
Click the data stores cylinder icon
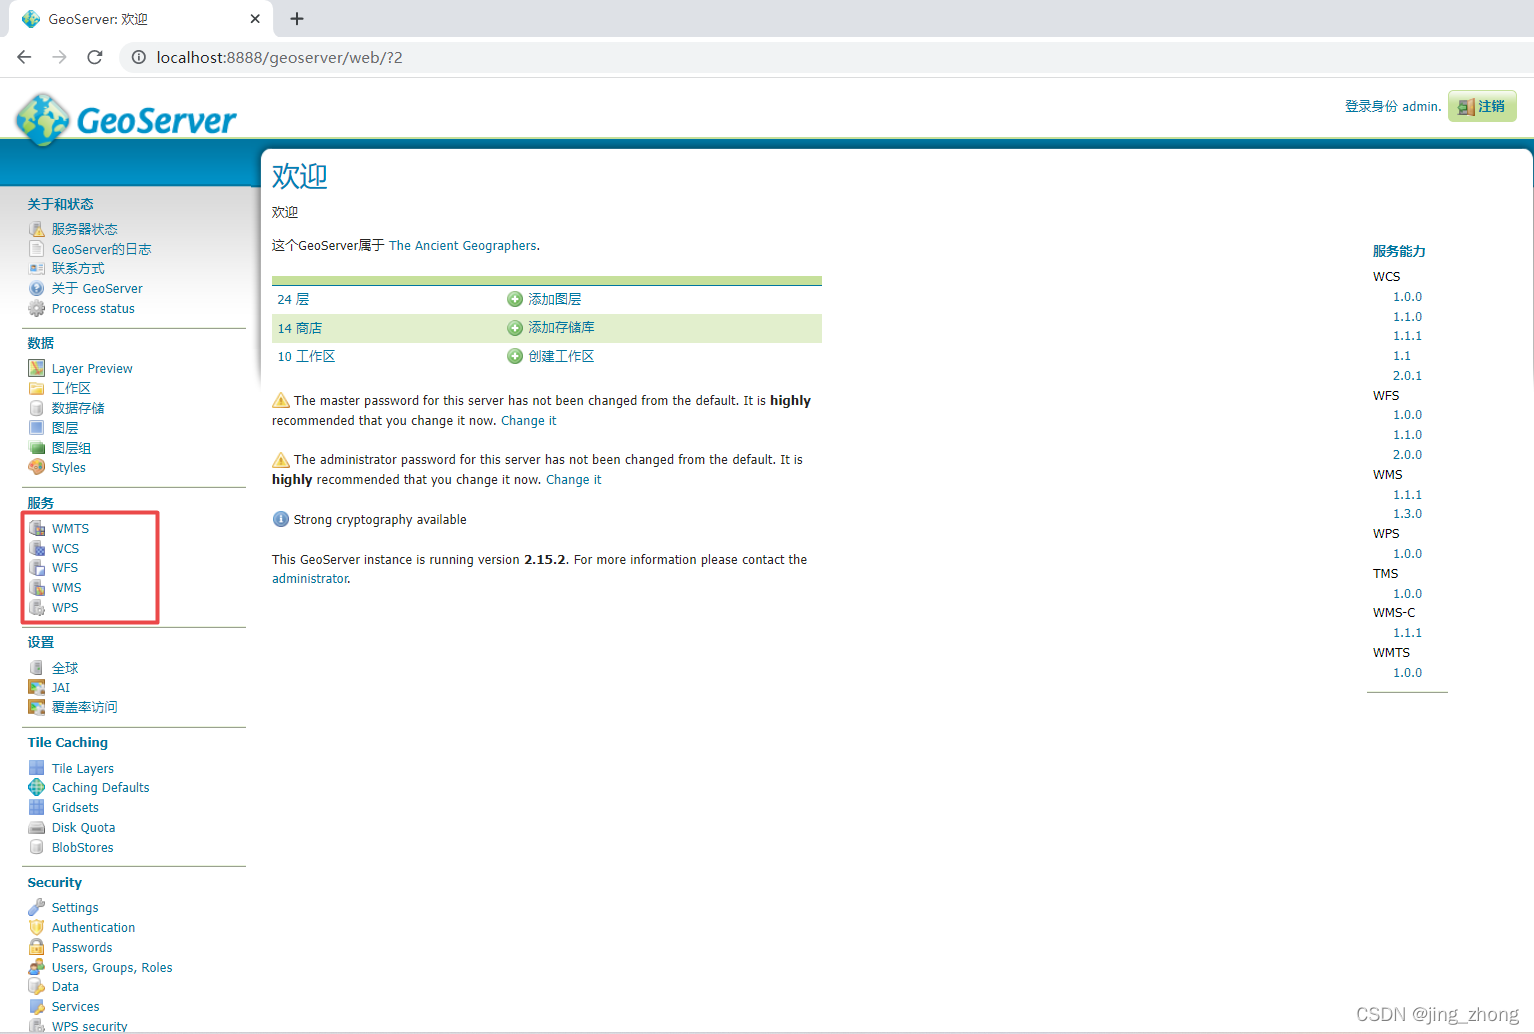[x=37, y=408]
